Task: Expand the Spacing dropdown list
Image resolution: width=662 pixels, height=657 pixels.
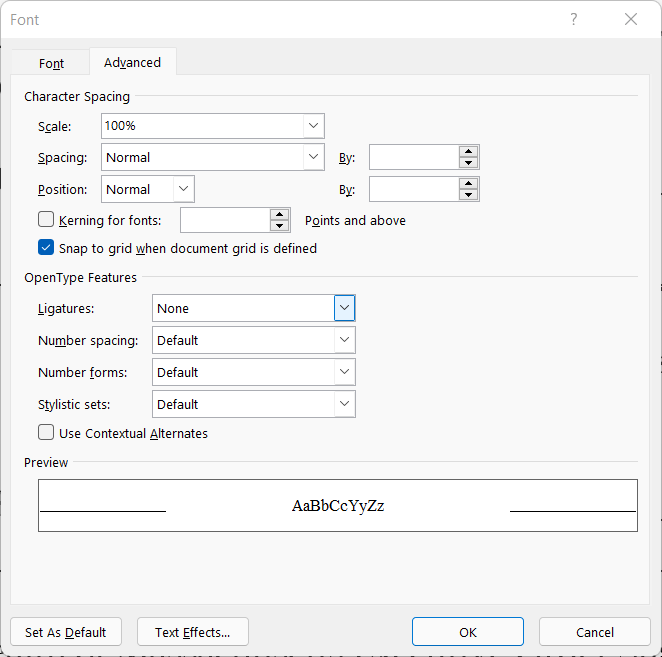Action: pos(313,157)
